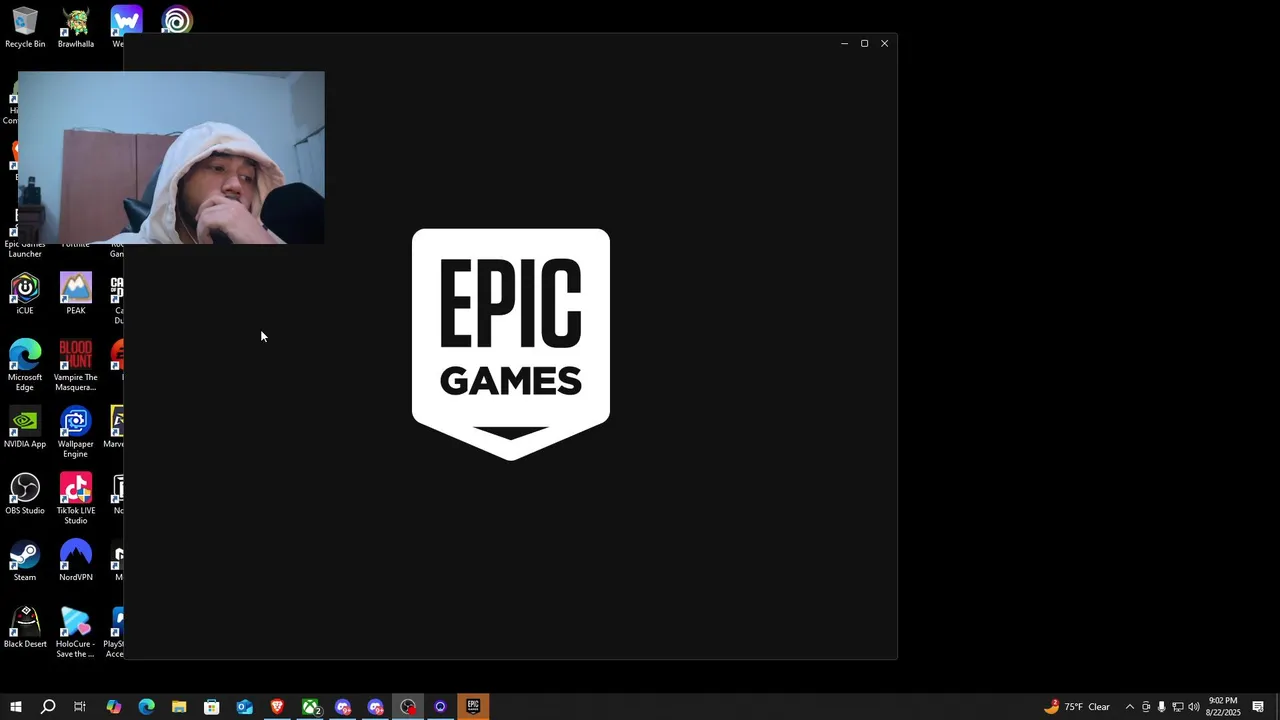Open the Xbox app from the taskbar
The height and width of the screenshot is (720, 1280).
(311, 707)
